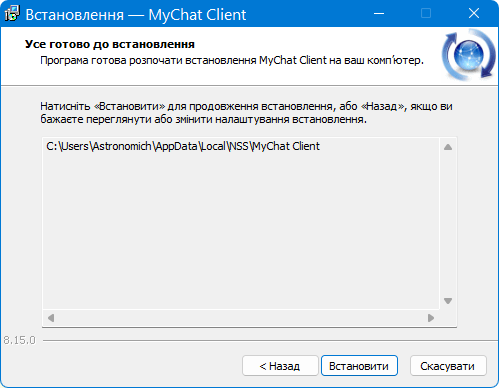Click the line starting Натисніть «Встановити»
Image resolution: width=499 pixels, height=388 pixels.
(x=246, y=106)
